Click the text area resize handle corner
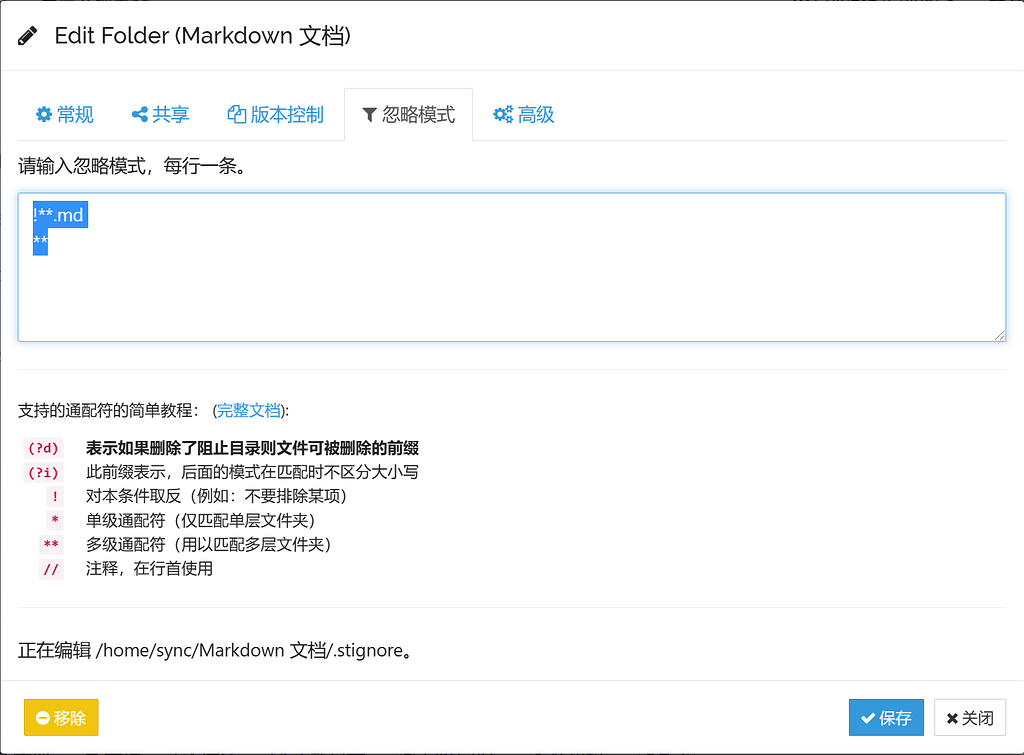The height and width of the screenshot is (755, 1024). (x=999, y=335)
